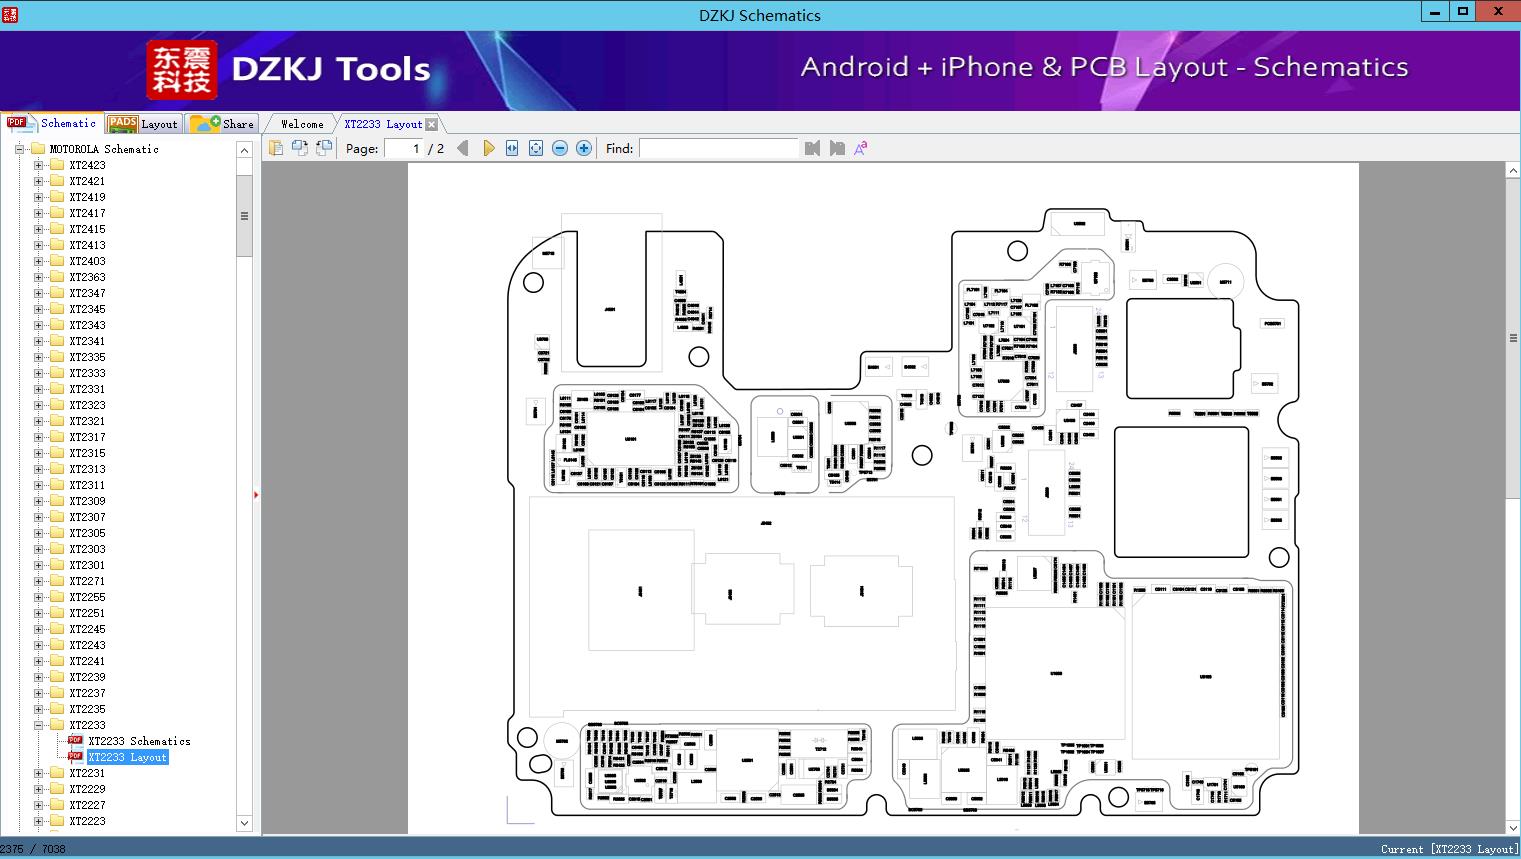Viewport: 1521px width, 859px height.
Task: Open the Share tab
Action: click(222, 124)
